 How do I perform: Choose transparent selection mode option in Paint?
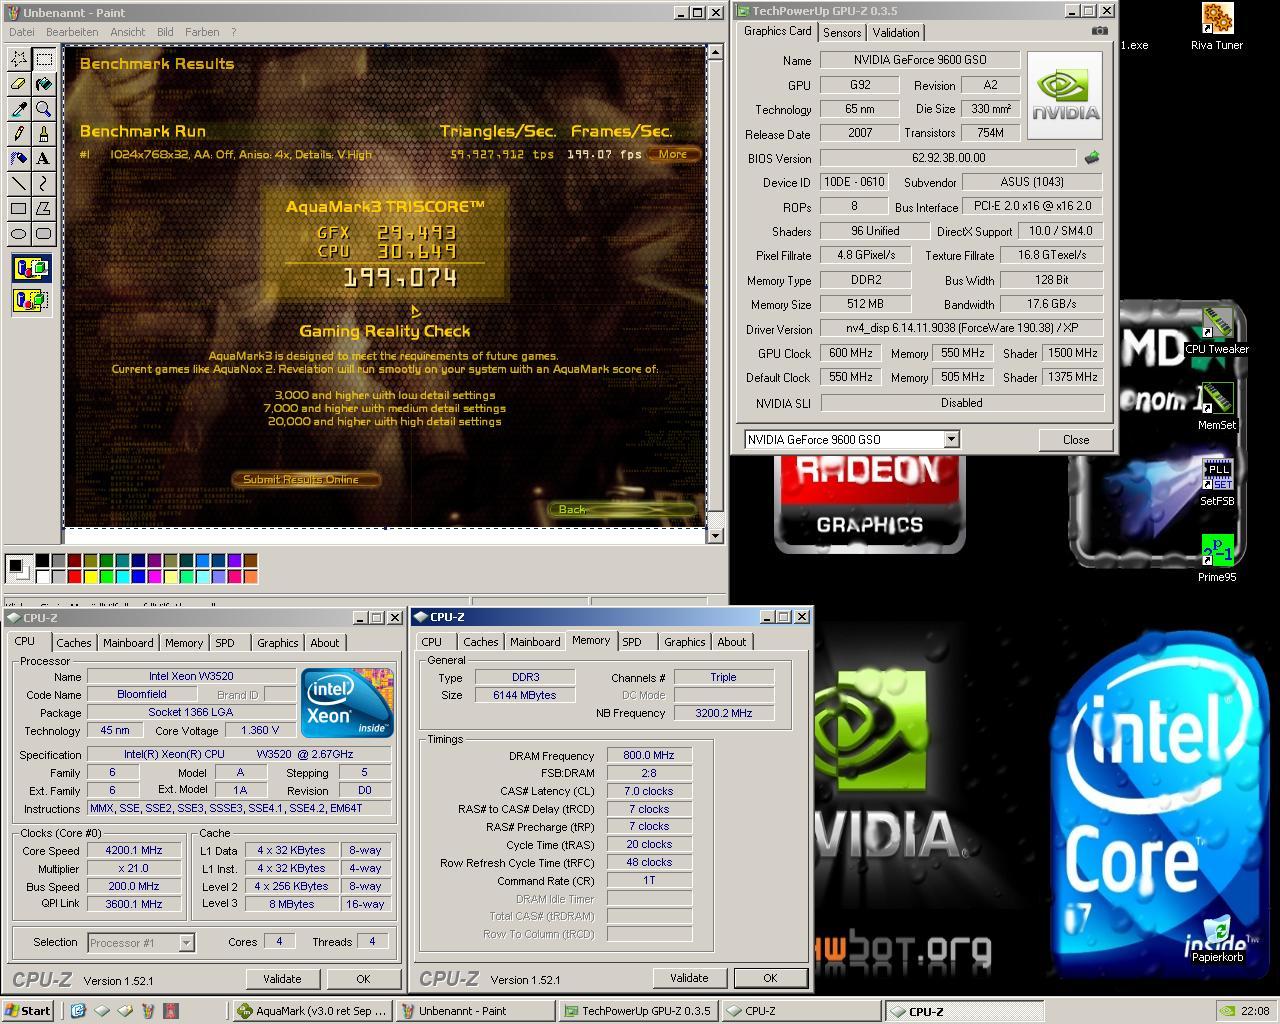(31, 299)
